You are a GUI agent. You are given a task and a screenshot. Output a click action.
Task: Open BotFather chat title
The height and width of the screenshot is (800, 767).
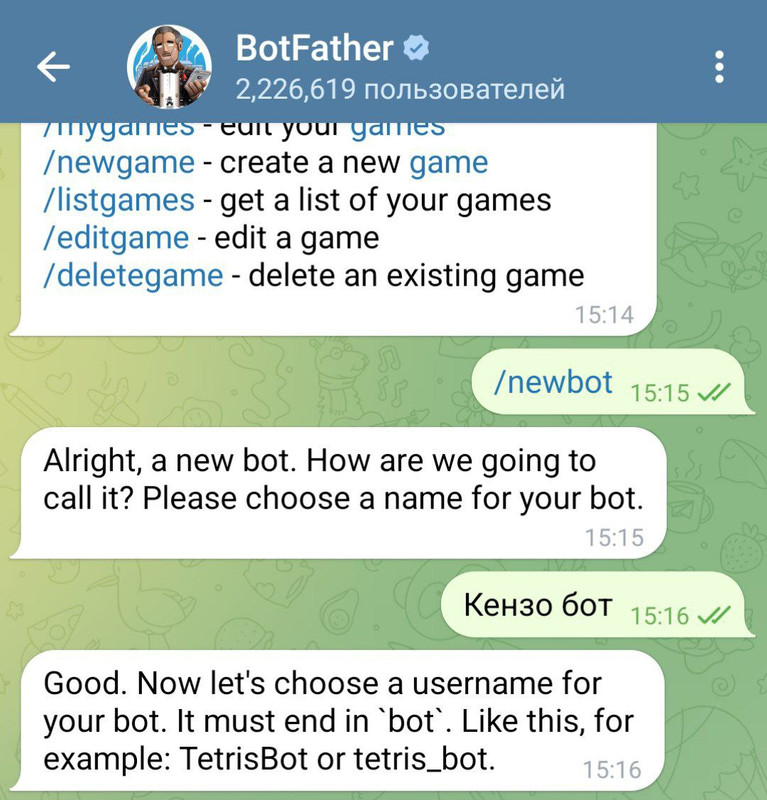[314, 48]
